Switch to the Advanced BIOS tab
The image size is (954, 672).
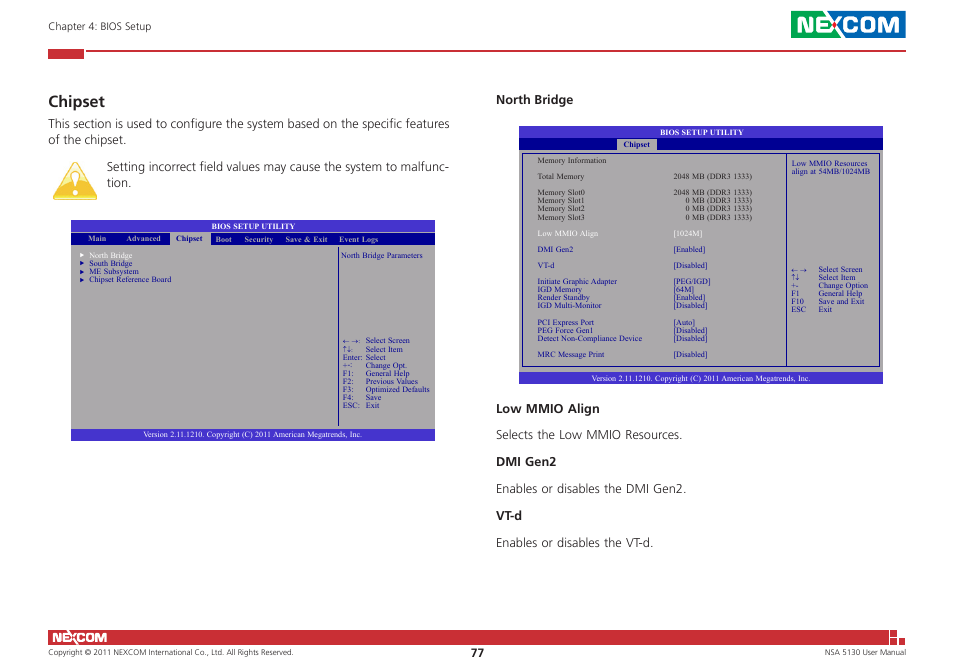pyautogui.click(x=144, y=238)
